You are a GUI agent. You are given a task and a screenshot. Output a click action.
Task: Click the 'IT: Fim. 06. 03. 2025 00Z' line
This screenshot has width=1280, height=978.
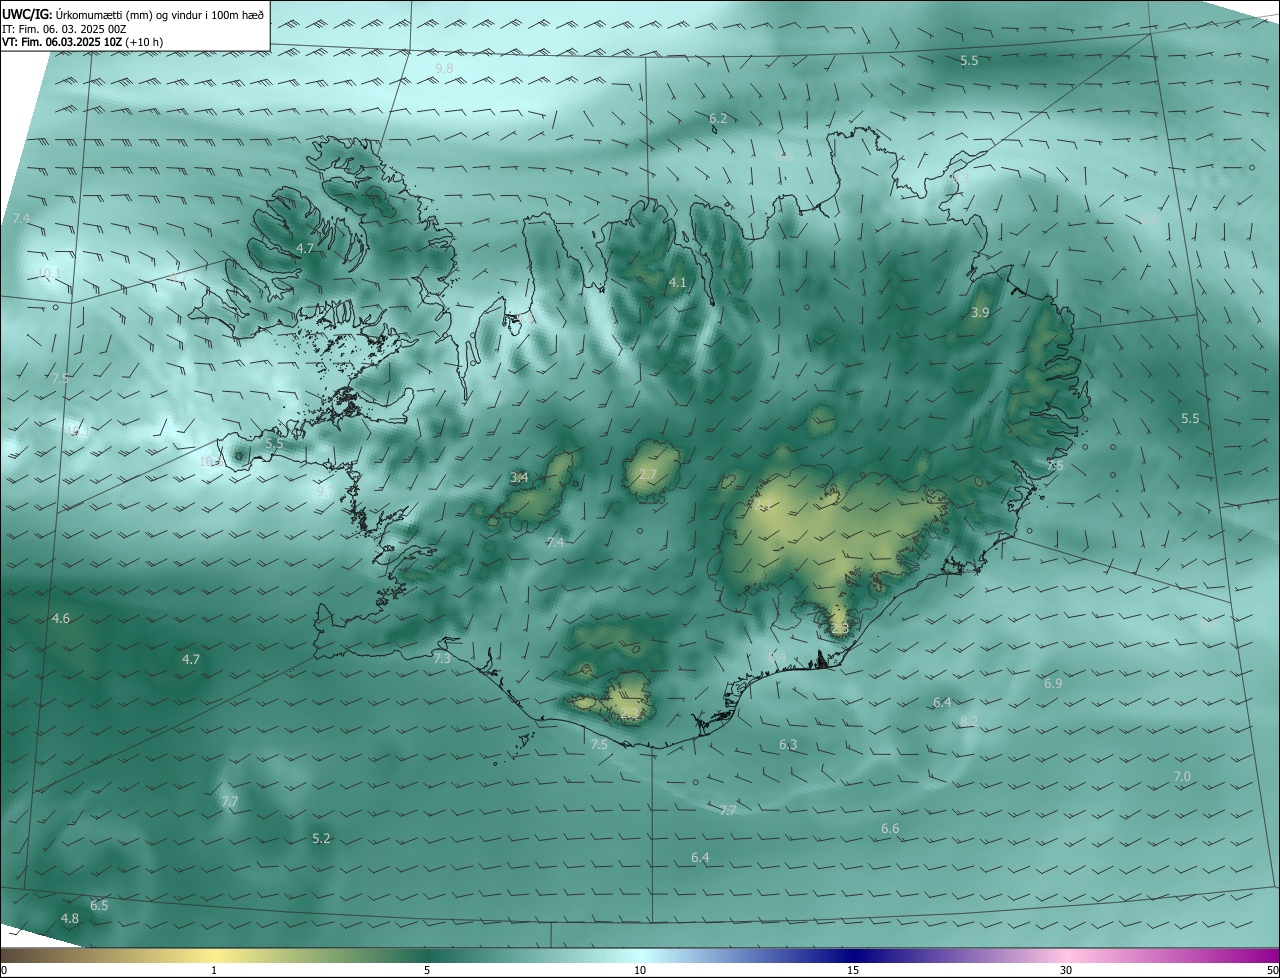[x=64, y=29]
